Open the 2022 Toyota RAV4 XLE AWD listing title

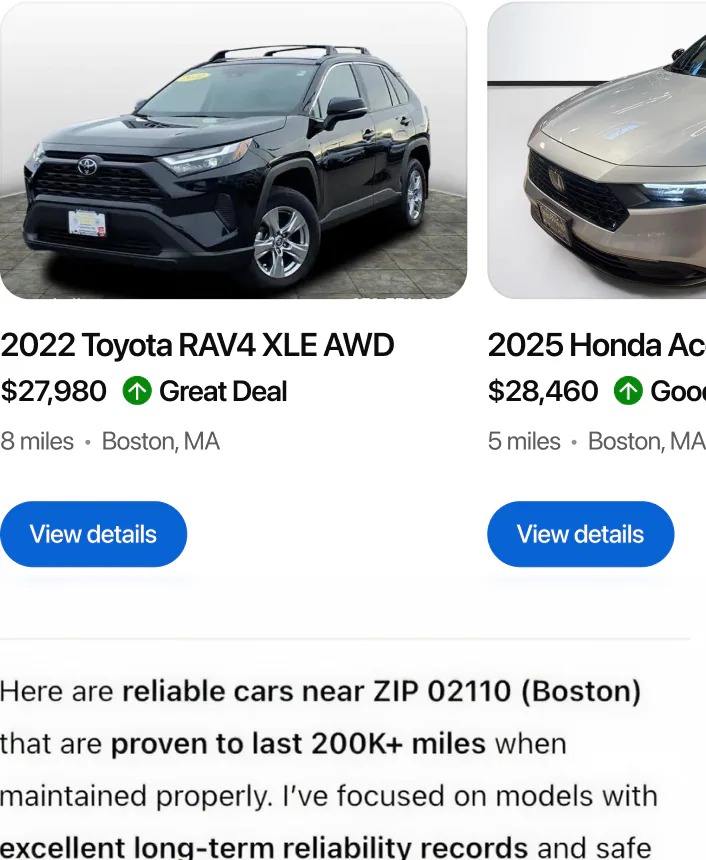pyautogui.click(x=197, y=345)
